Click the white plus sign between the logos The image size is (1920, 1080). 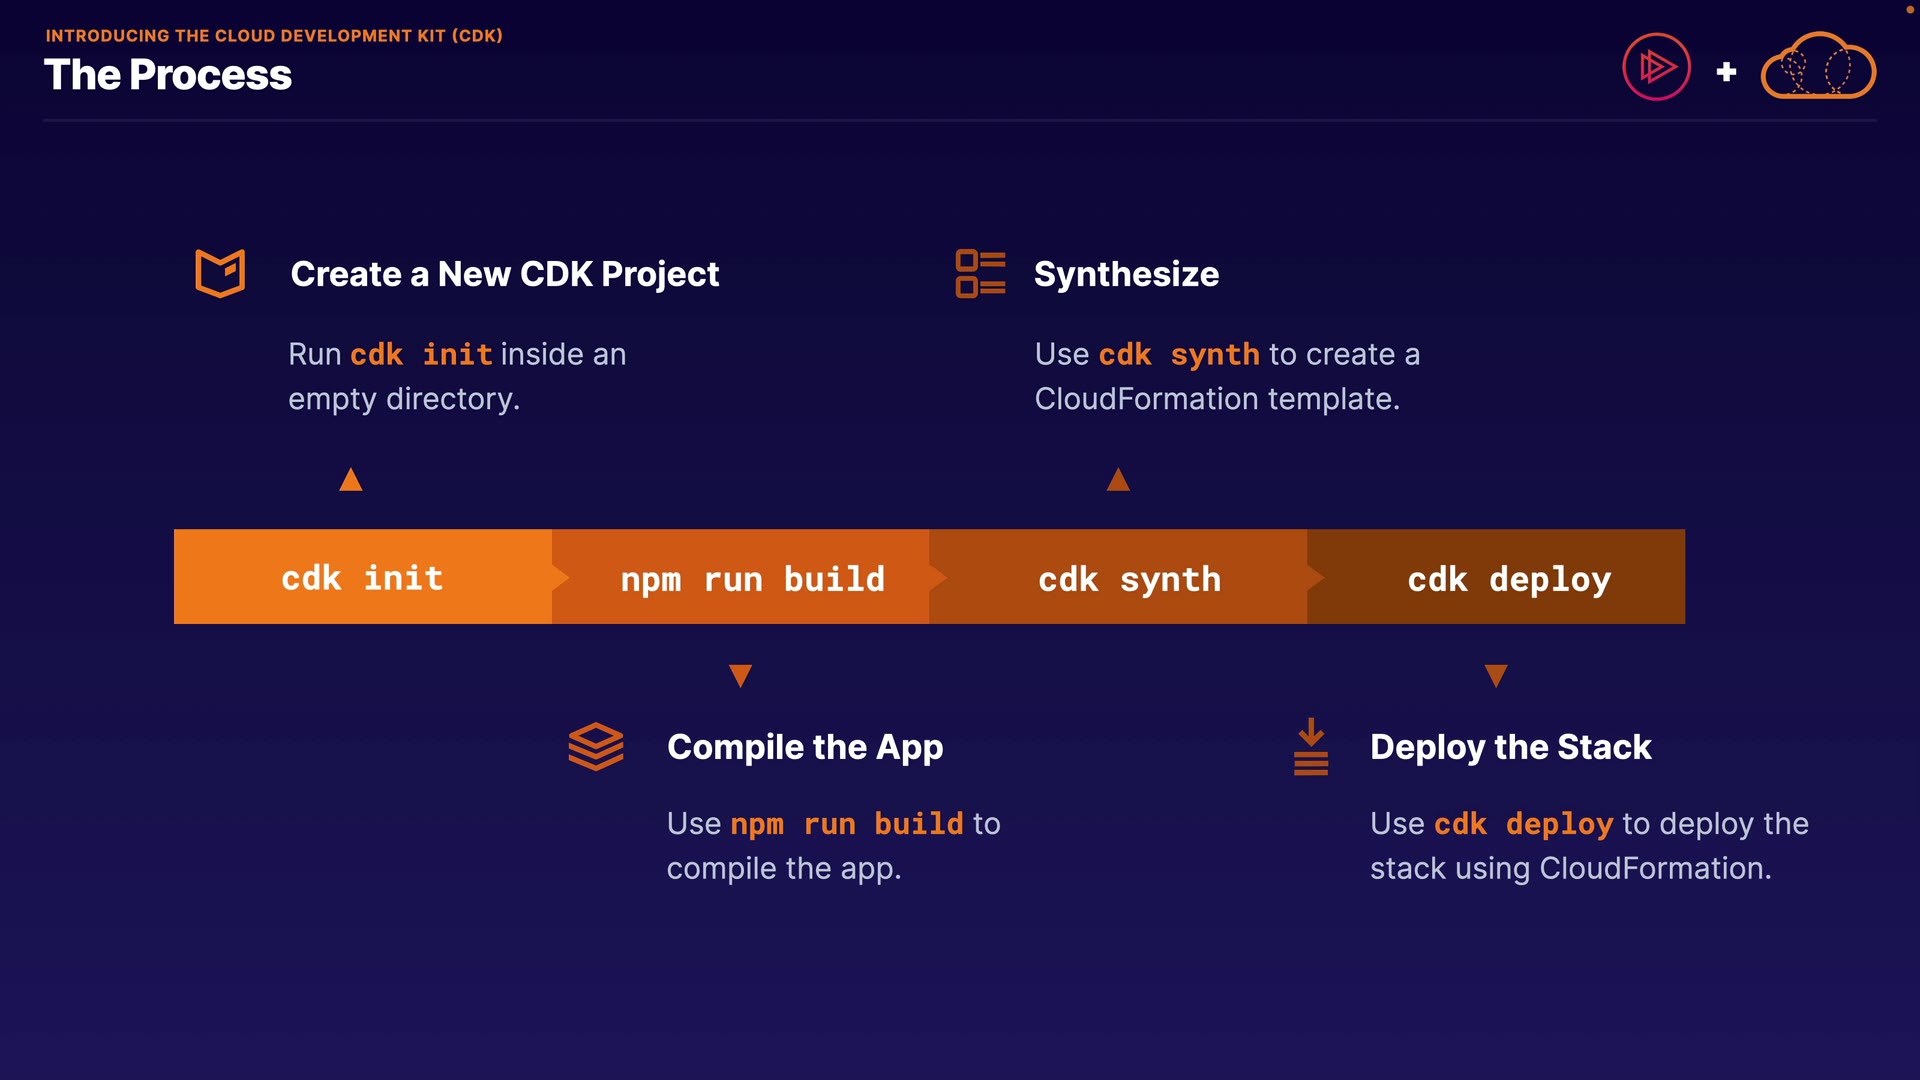click(x=1726, y=72)
